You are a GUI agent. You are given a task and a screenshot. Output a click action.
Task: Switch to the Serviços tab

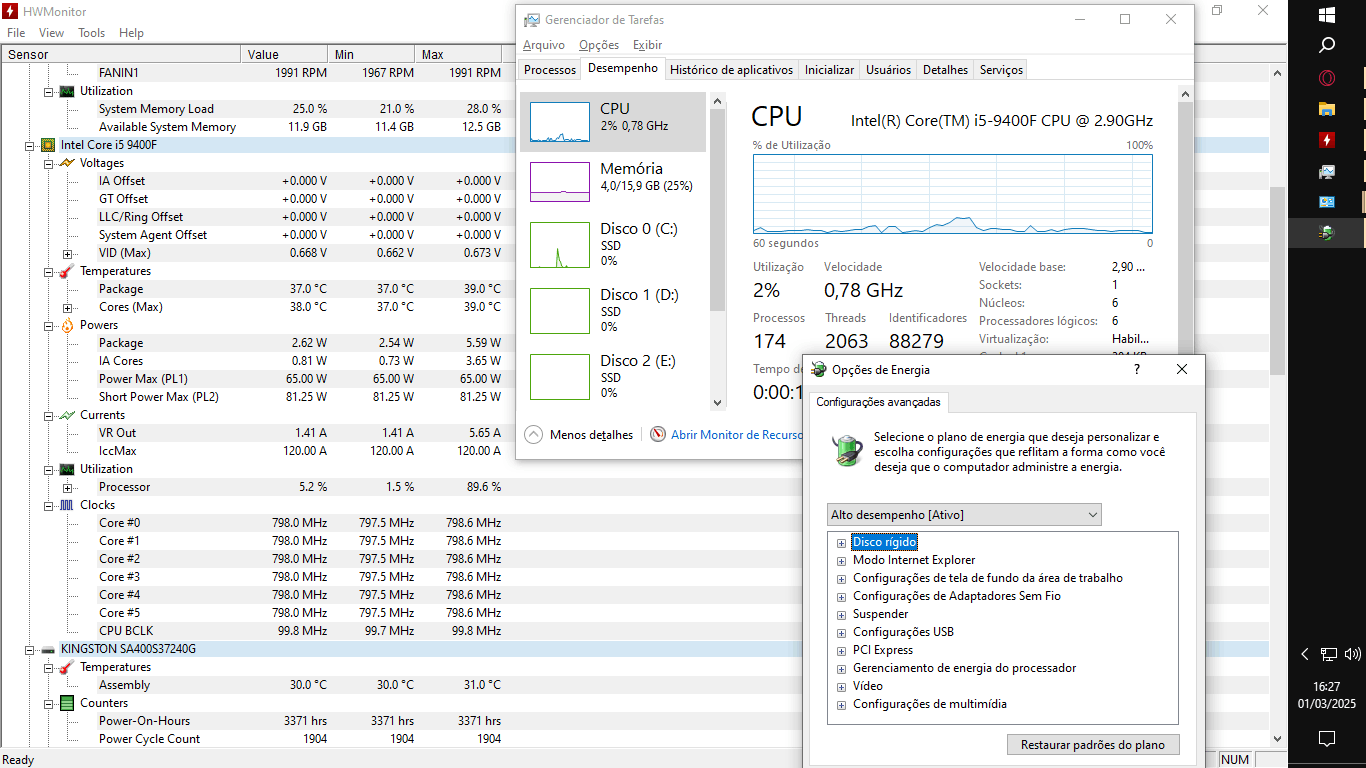click(x=1001, y=70)
